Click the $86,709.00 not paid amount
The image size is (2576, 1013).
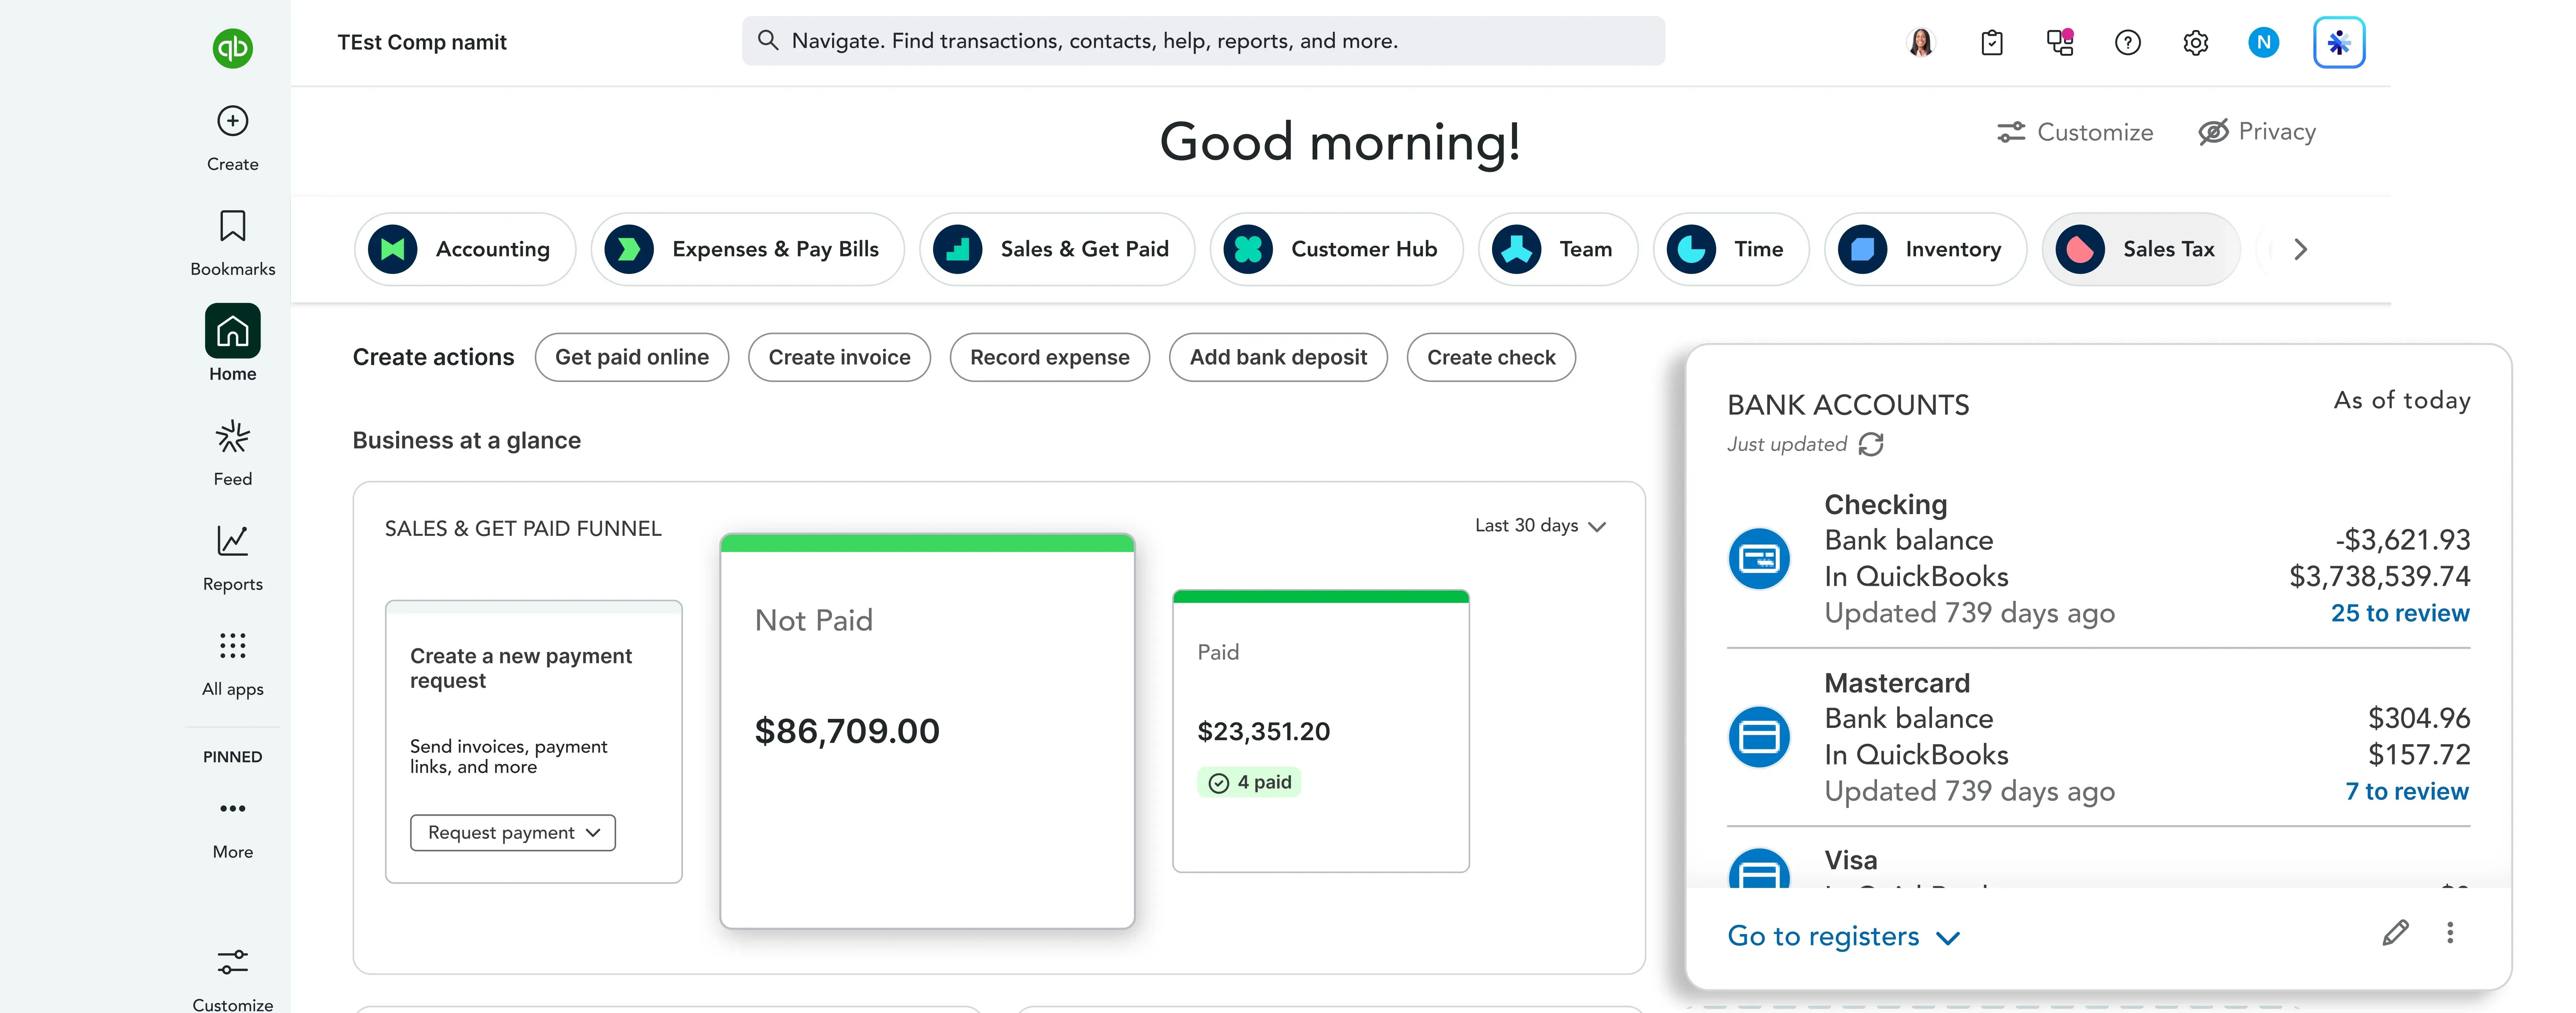pyautogui.click(x=847, y=731)
